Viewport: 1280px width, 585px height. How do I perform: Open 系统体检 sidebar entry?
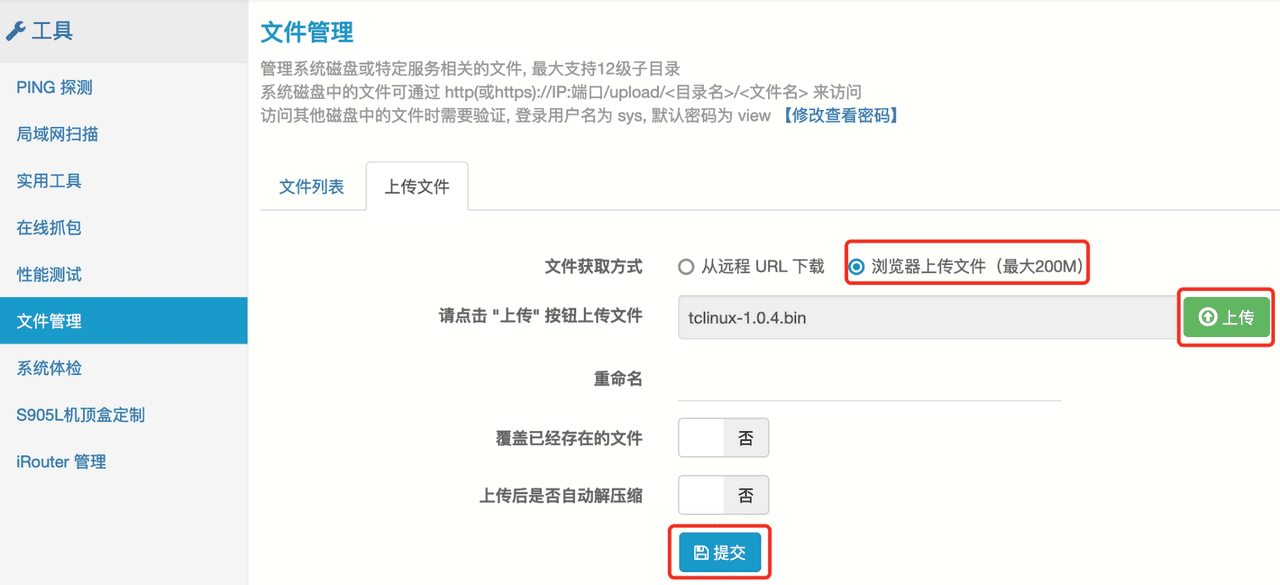click(x=50, y=368)
